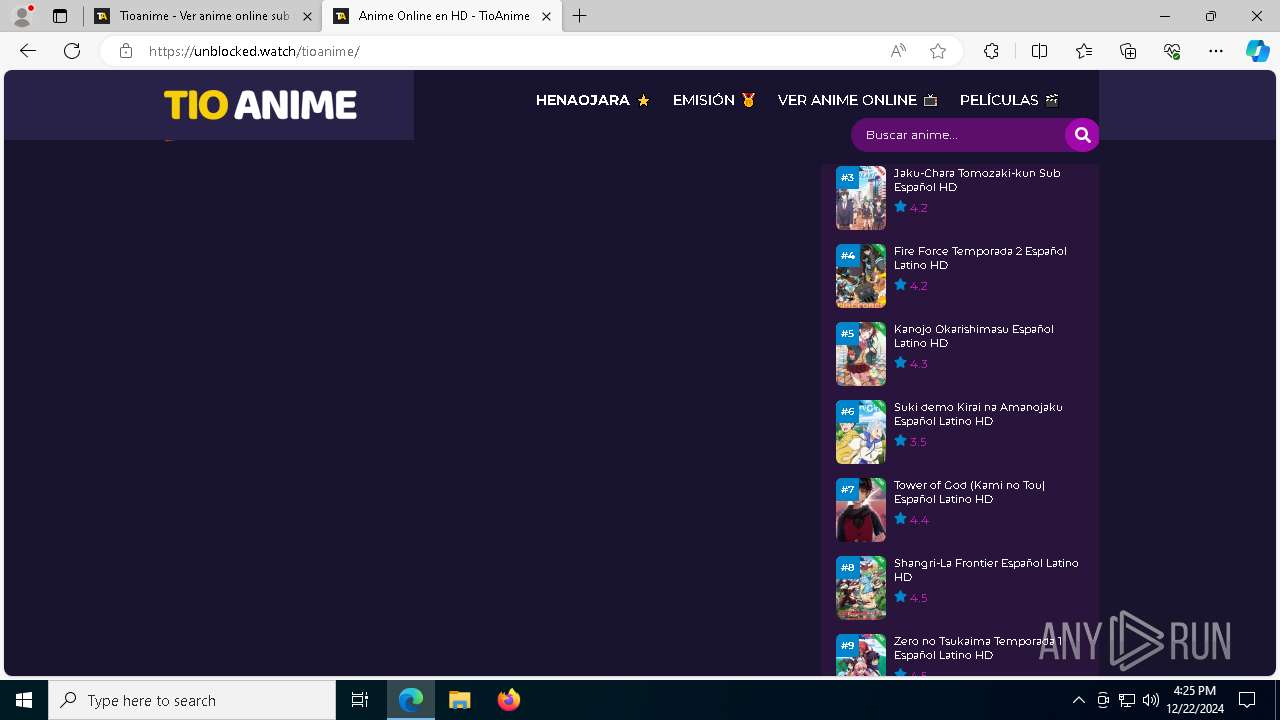The height and width of the screenshot is (720, 1280).
Task: Open the Collections icon
Action: (1128, 51)
